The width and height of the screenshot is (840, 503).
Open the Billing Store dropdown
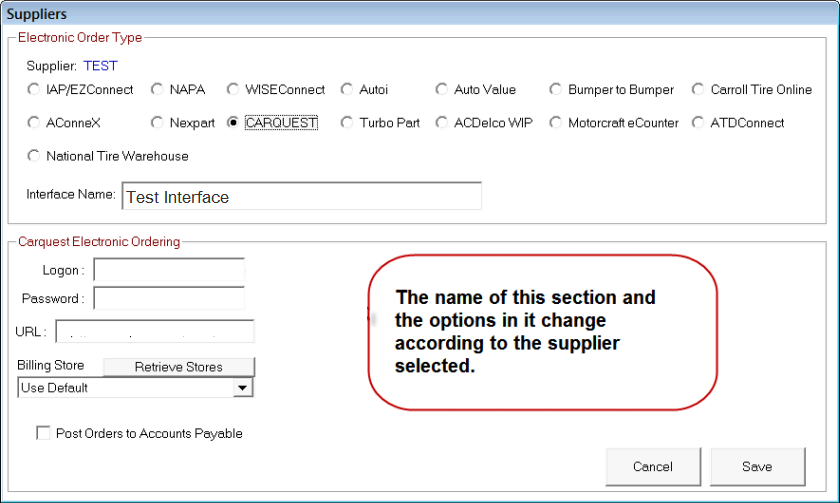point(241,388)
